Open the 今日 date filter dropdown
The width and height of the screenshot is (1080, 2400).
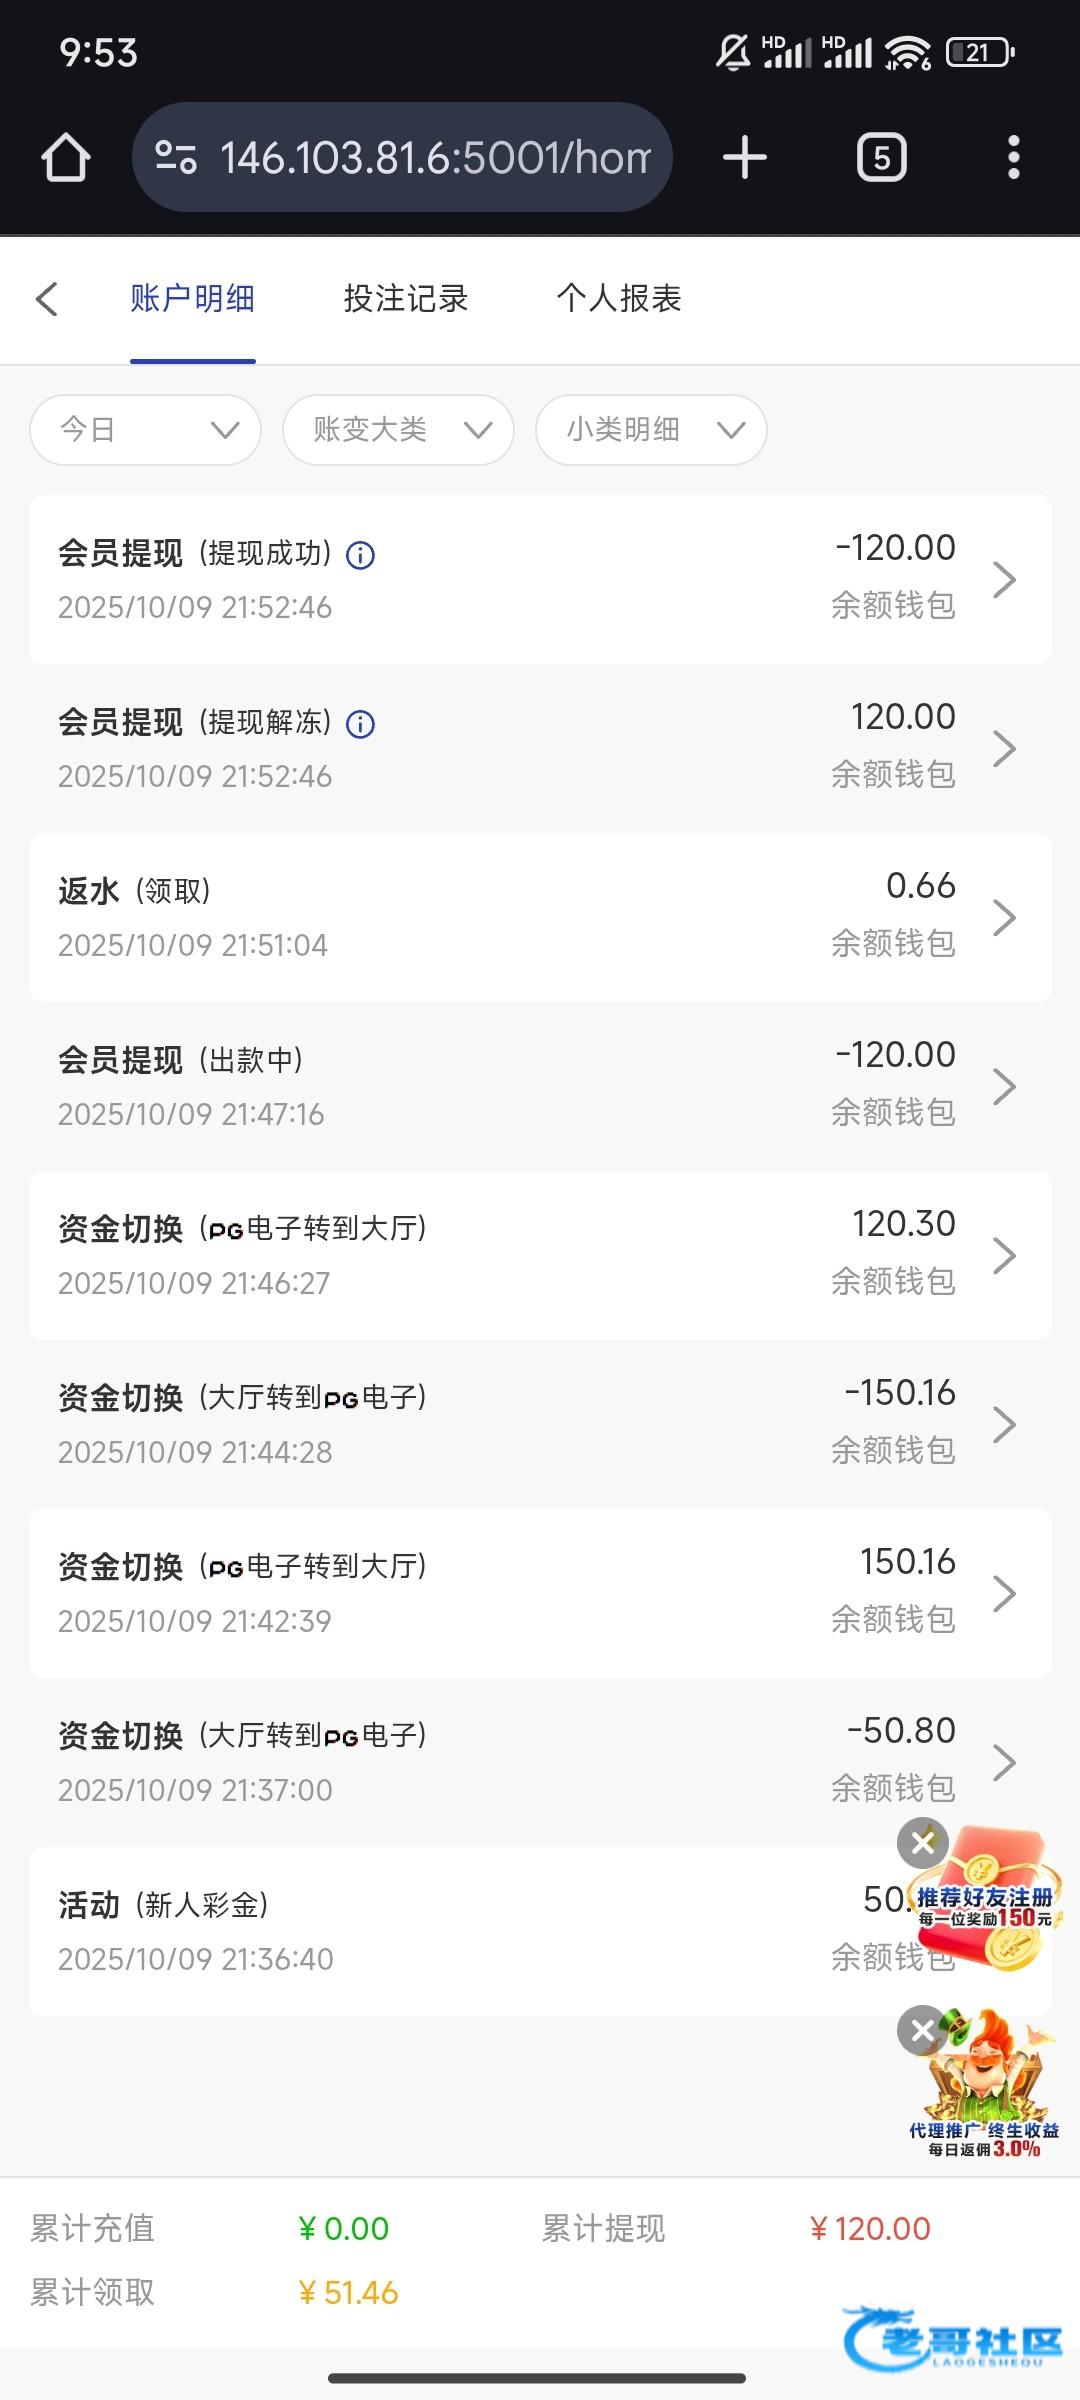(x=146, y=430)
